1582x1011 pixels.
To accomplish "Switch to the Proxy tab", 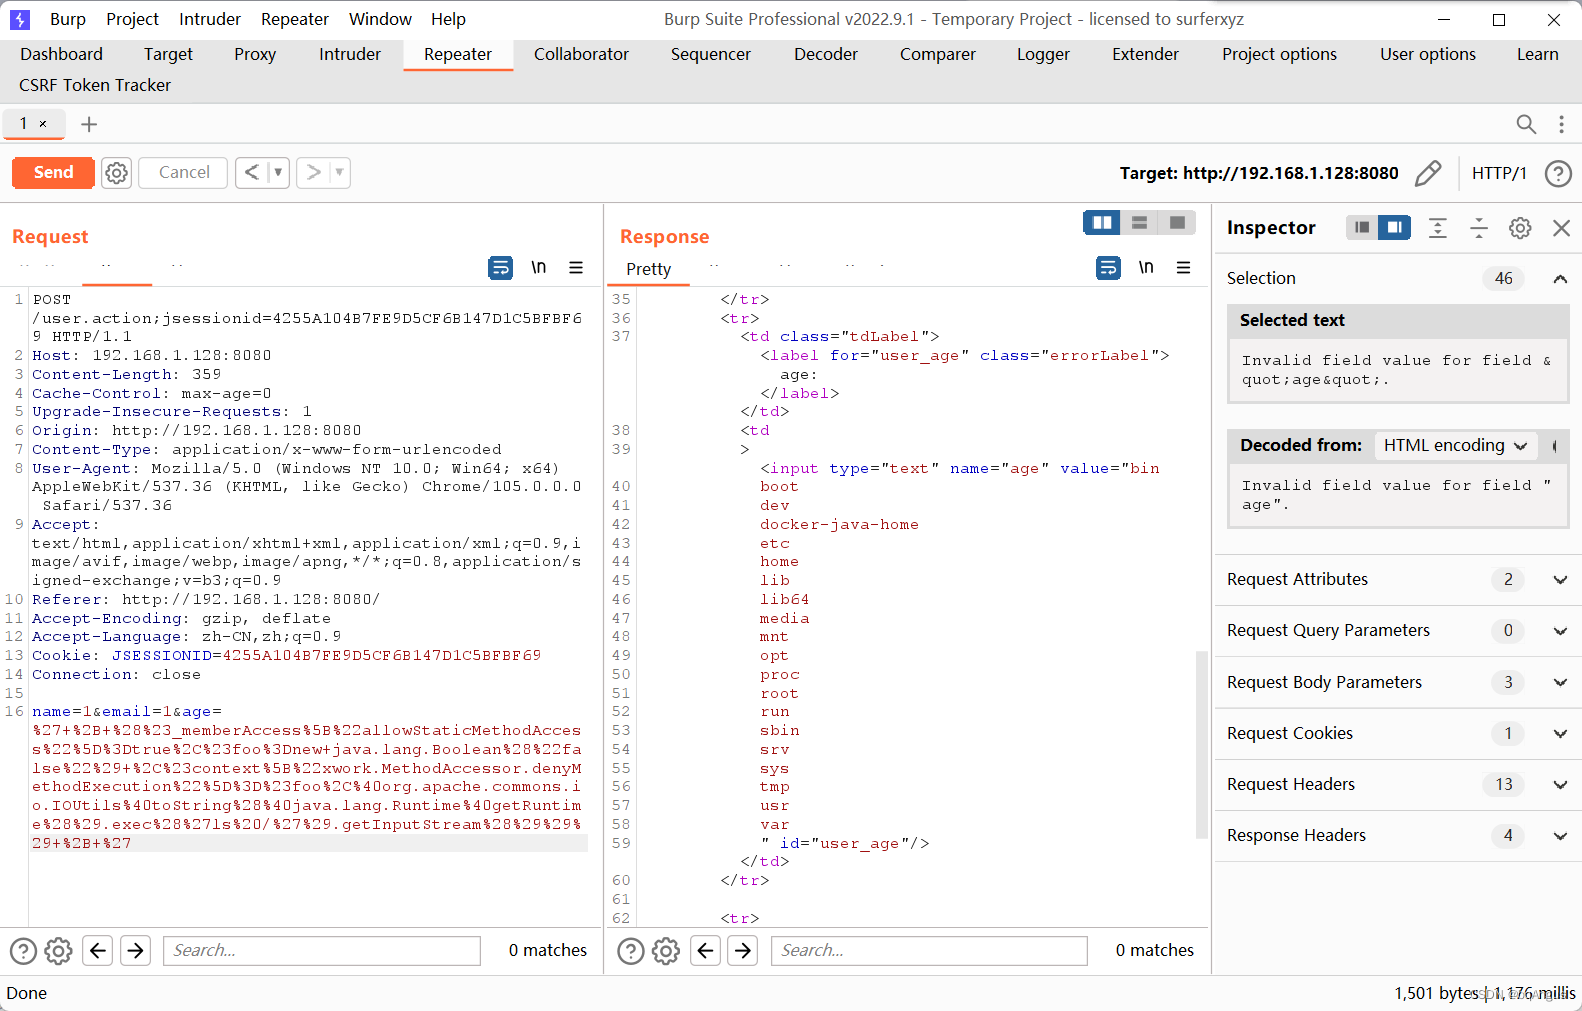I will [255, 54].
